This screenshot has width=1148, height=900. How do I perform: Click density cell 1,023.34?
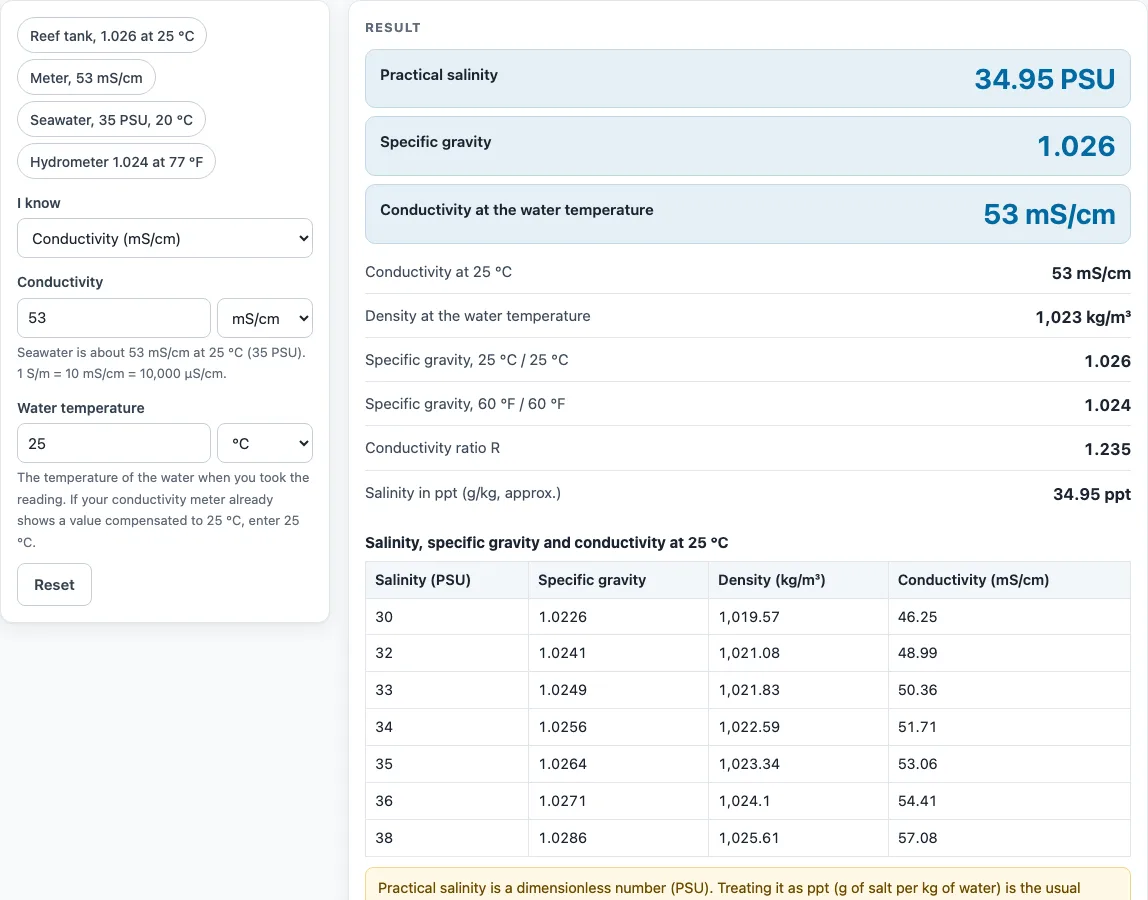[x=798, y=764]
